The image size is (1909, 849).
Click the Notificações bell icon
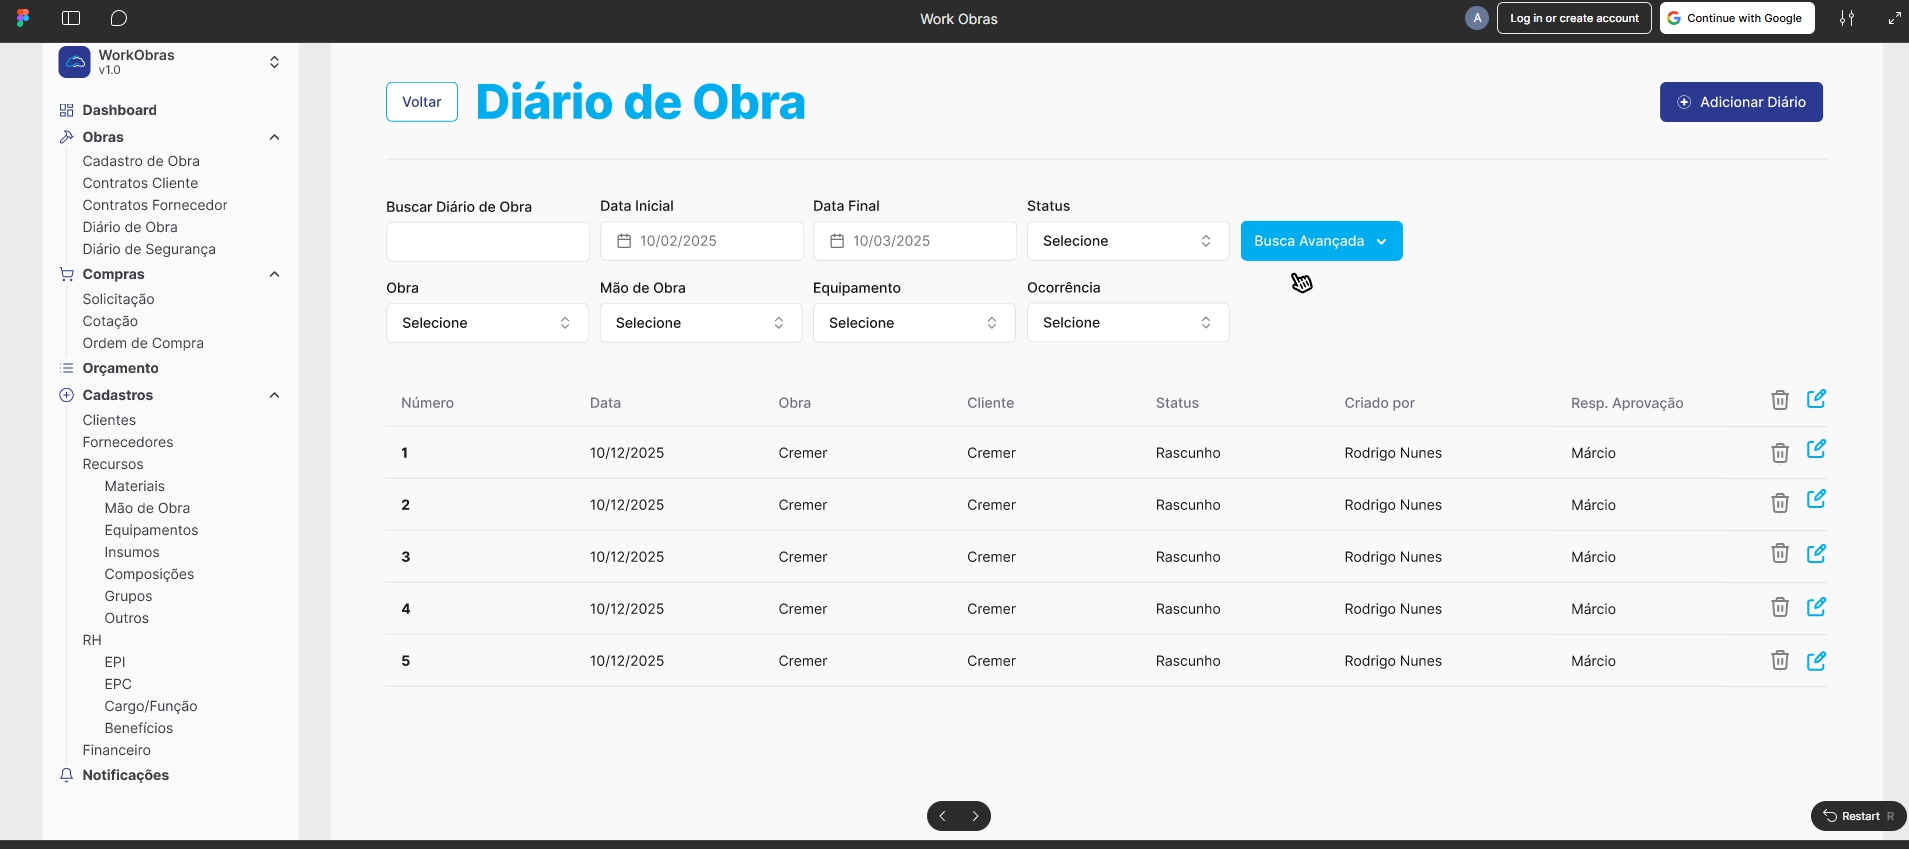click(x=67, y=775)
